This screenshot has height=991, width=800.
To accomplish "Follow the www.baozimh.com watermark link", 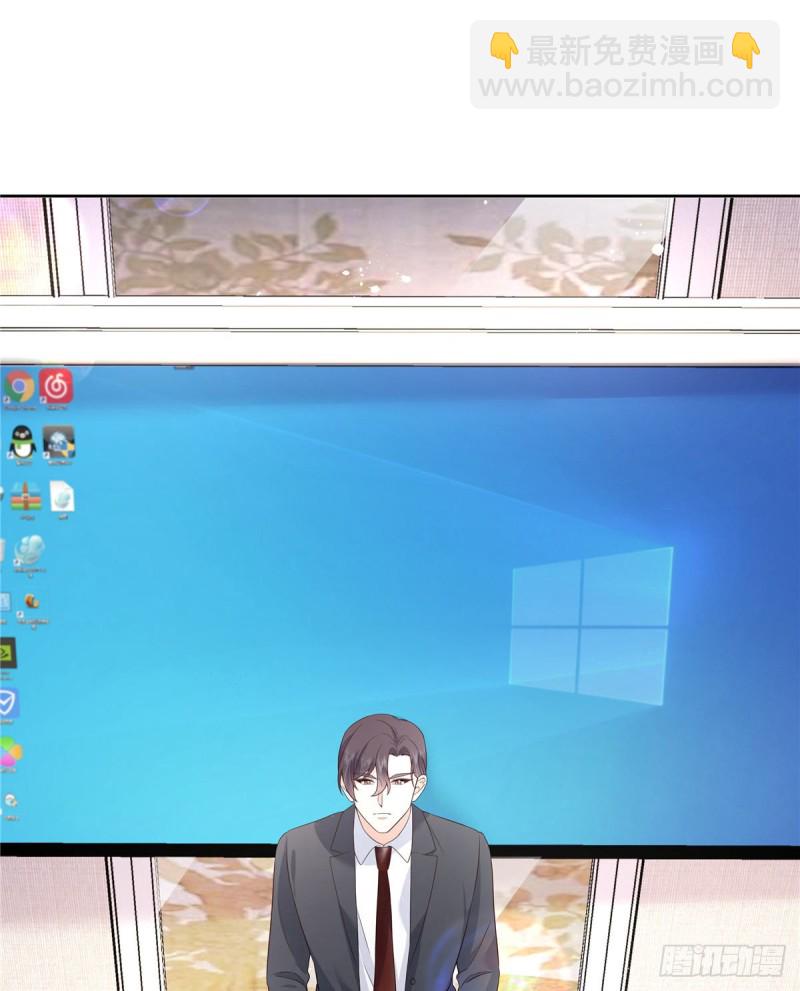I will pos(625,87).
